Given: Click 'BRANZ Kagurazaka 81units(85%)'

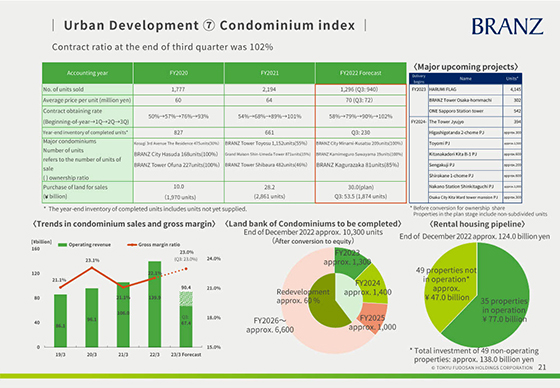Looking at the screenshot, I should click(358, 165).
